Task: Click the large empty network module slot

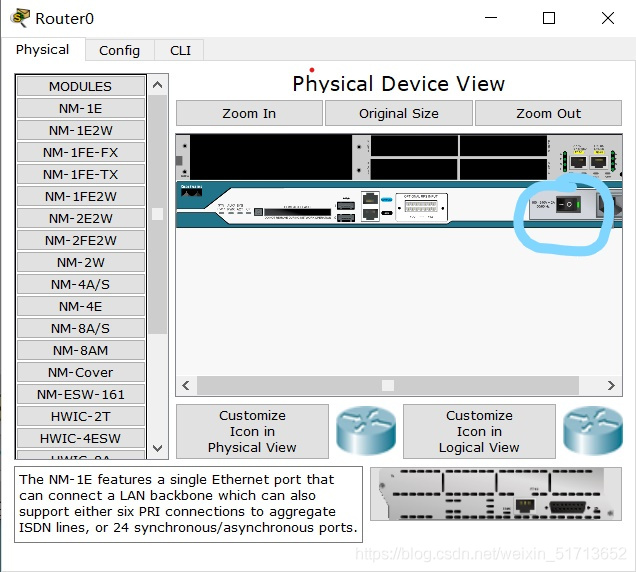Action: [271, 157]
